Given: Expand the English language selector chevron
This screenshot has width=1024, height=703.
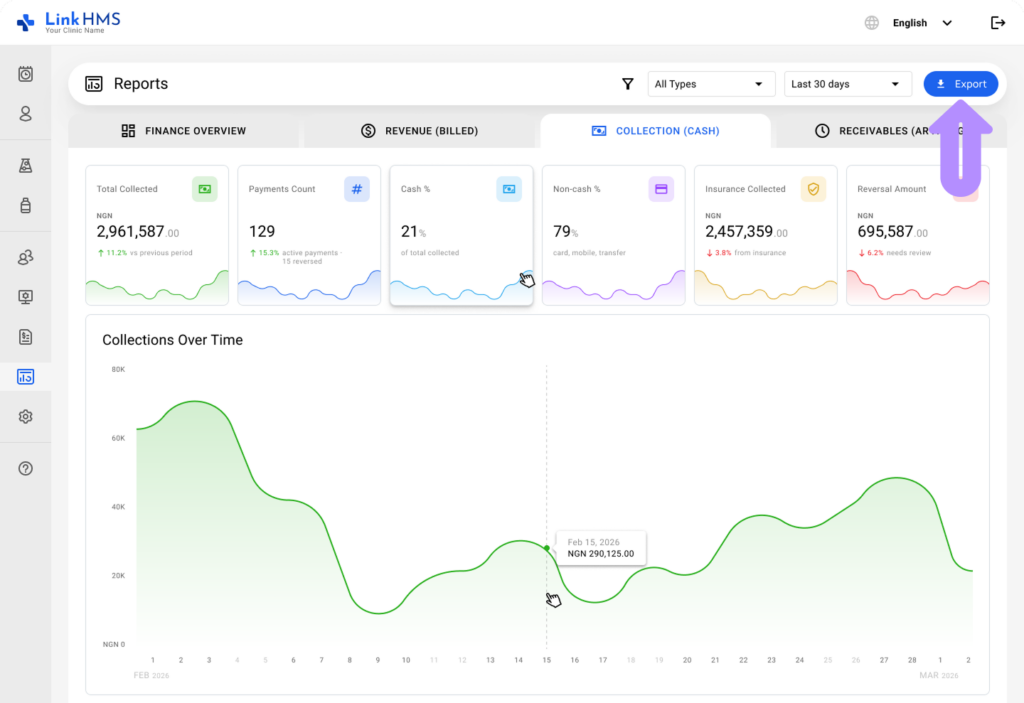Looking at the screenshot, I should [x=947, y=23].
